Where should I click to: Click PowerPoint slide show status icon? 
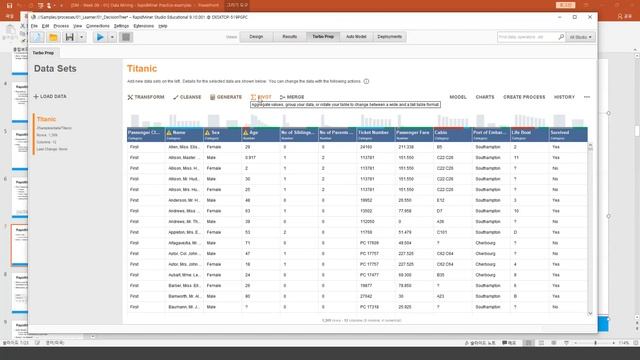pos(566,343)
